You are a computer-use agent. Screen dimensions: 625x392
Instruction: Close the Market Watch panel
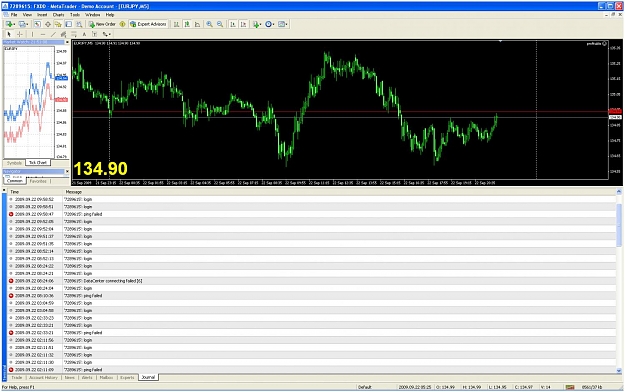tap(67, 42)
